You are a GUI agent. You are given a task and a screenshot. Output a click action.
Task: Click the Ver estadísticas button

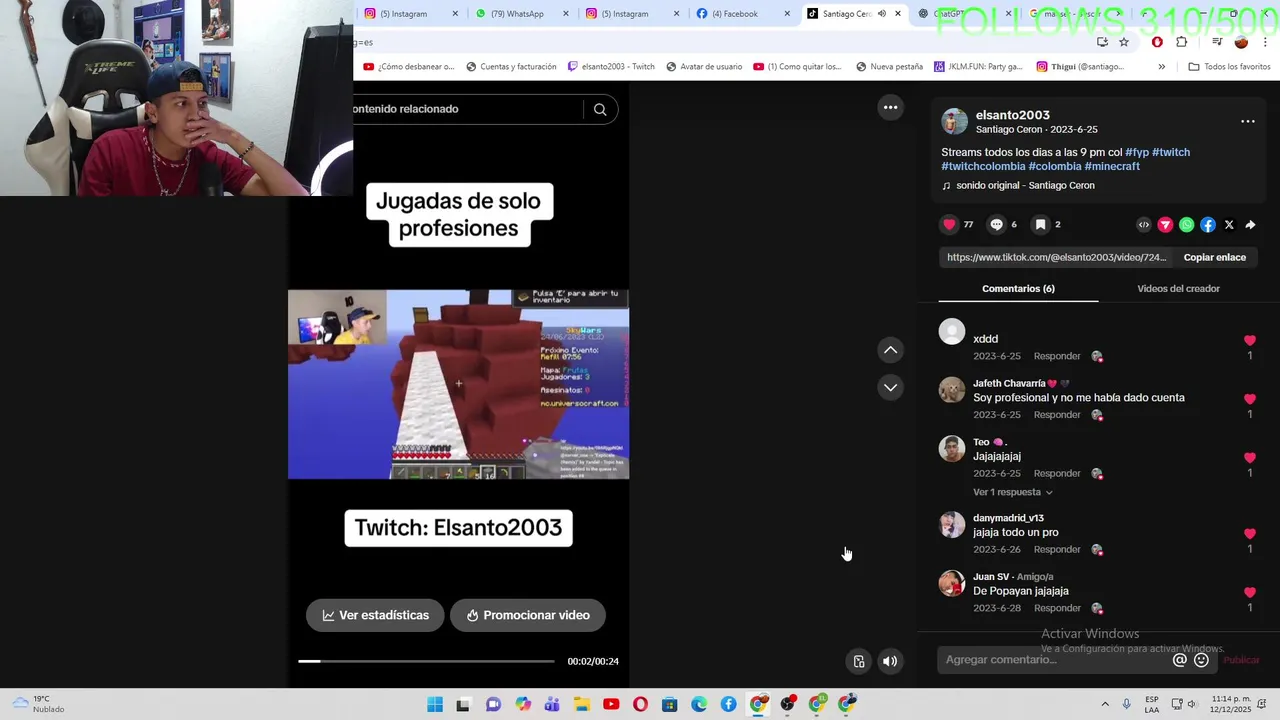[375, 615]
